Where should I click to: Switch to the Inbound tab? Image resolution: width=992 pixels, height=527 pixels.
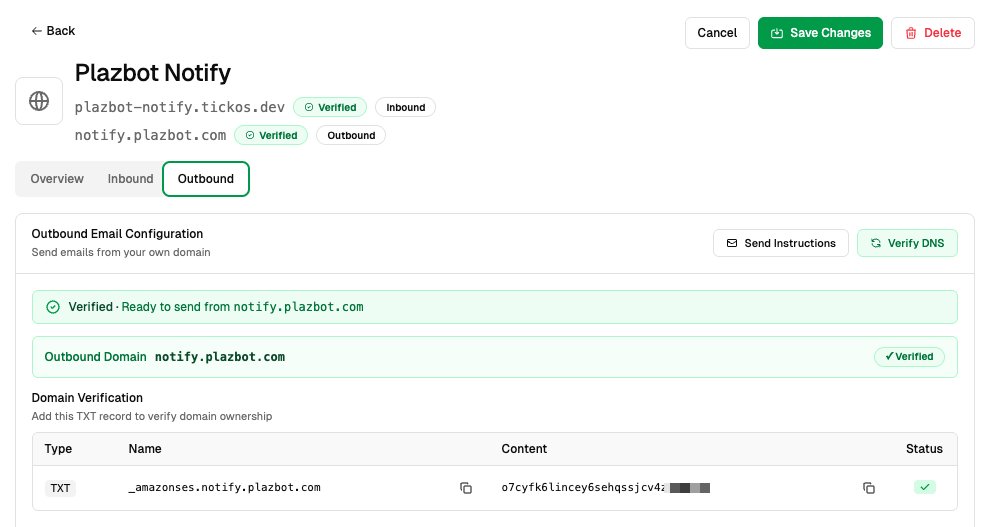click(130, 179)
